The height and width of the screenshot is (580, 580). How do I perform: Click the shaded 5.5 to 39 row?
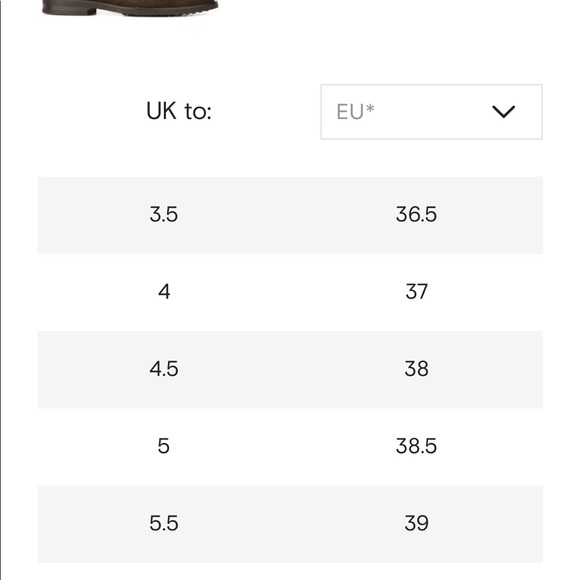290,524
